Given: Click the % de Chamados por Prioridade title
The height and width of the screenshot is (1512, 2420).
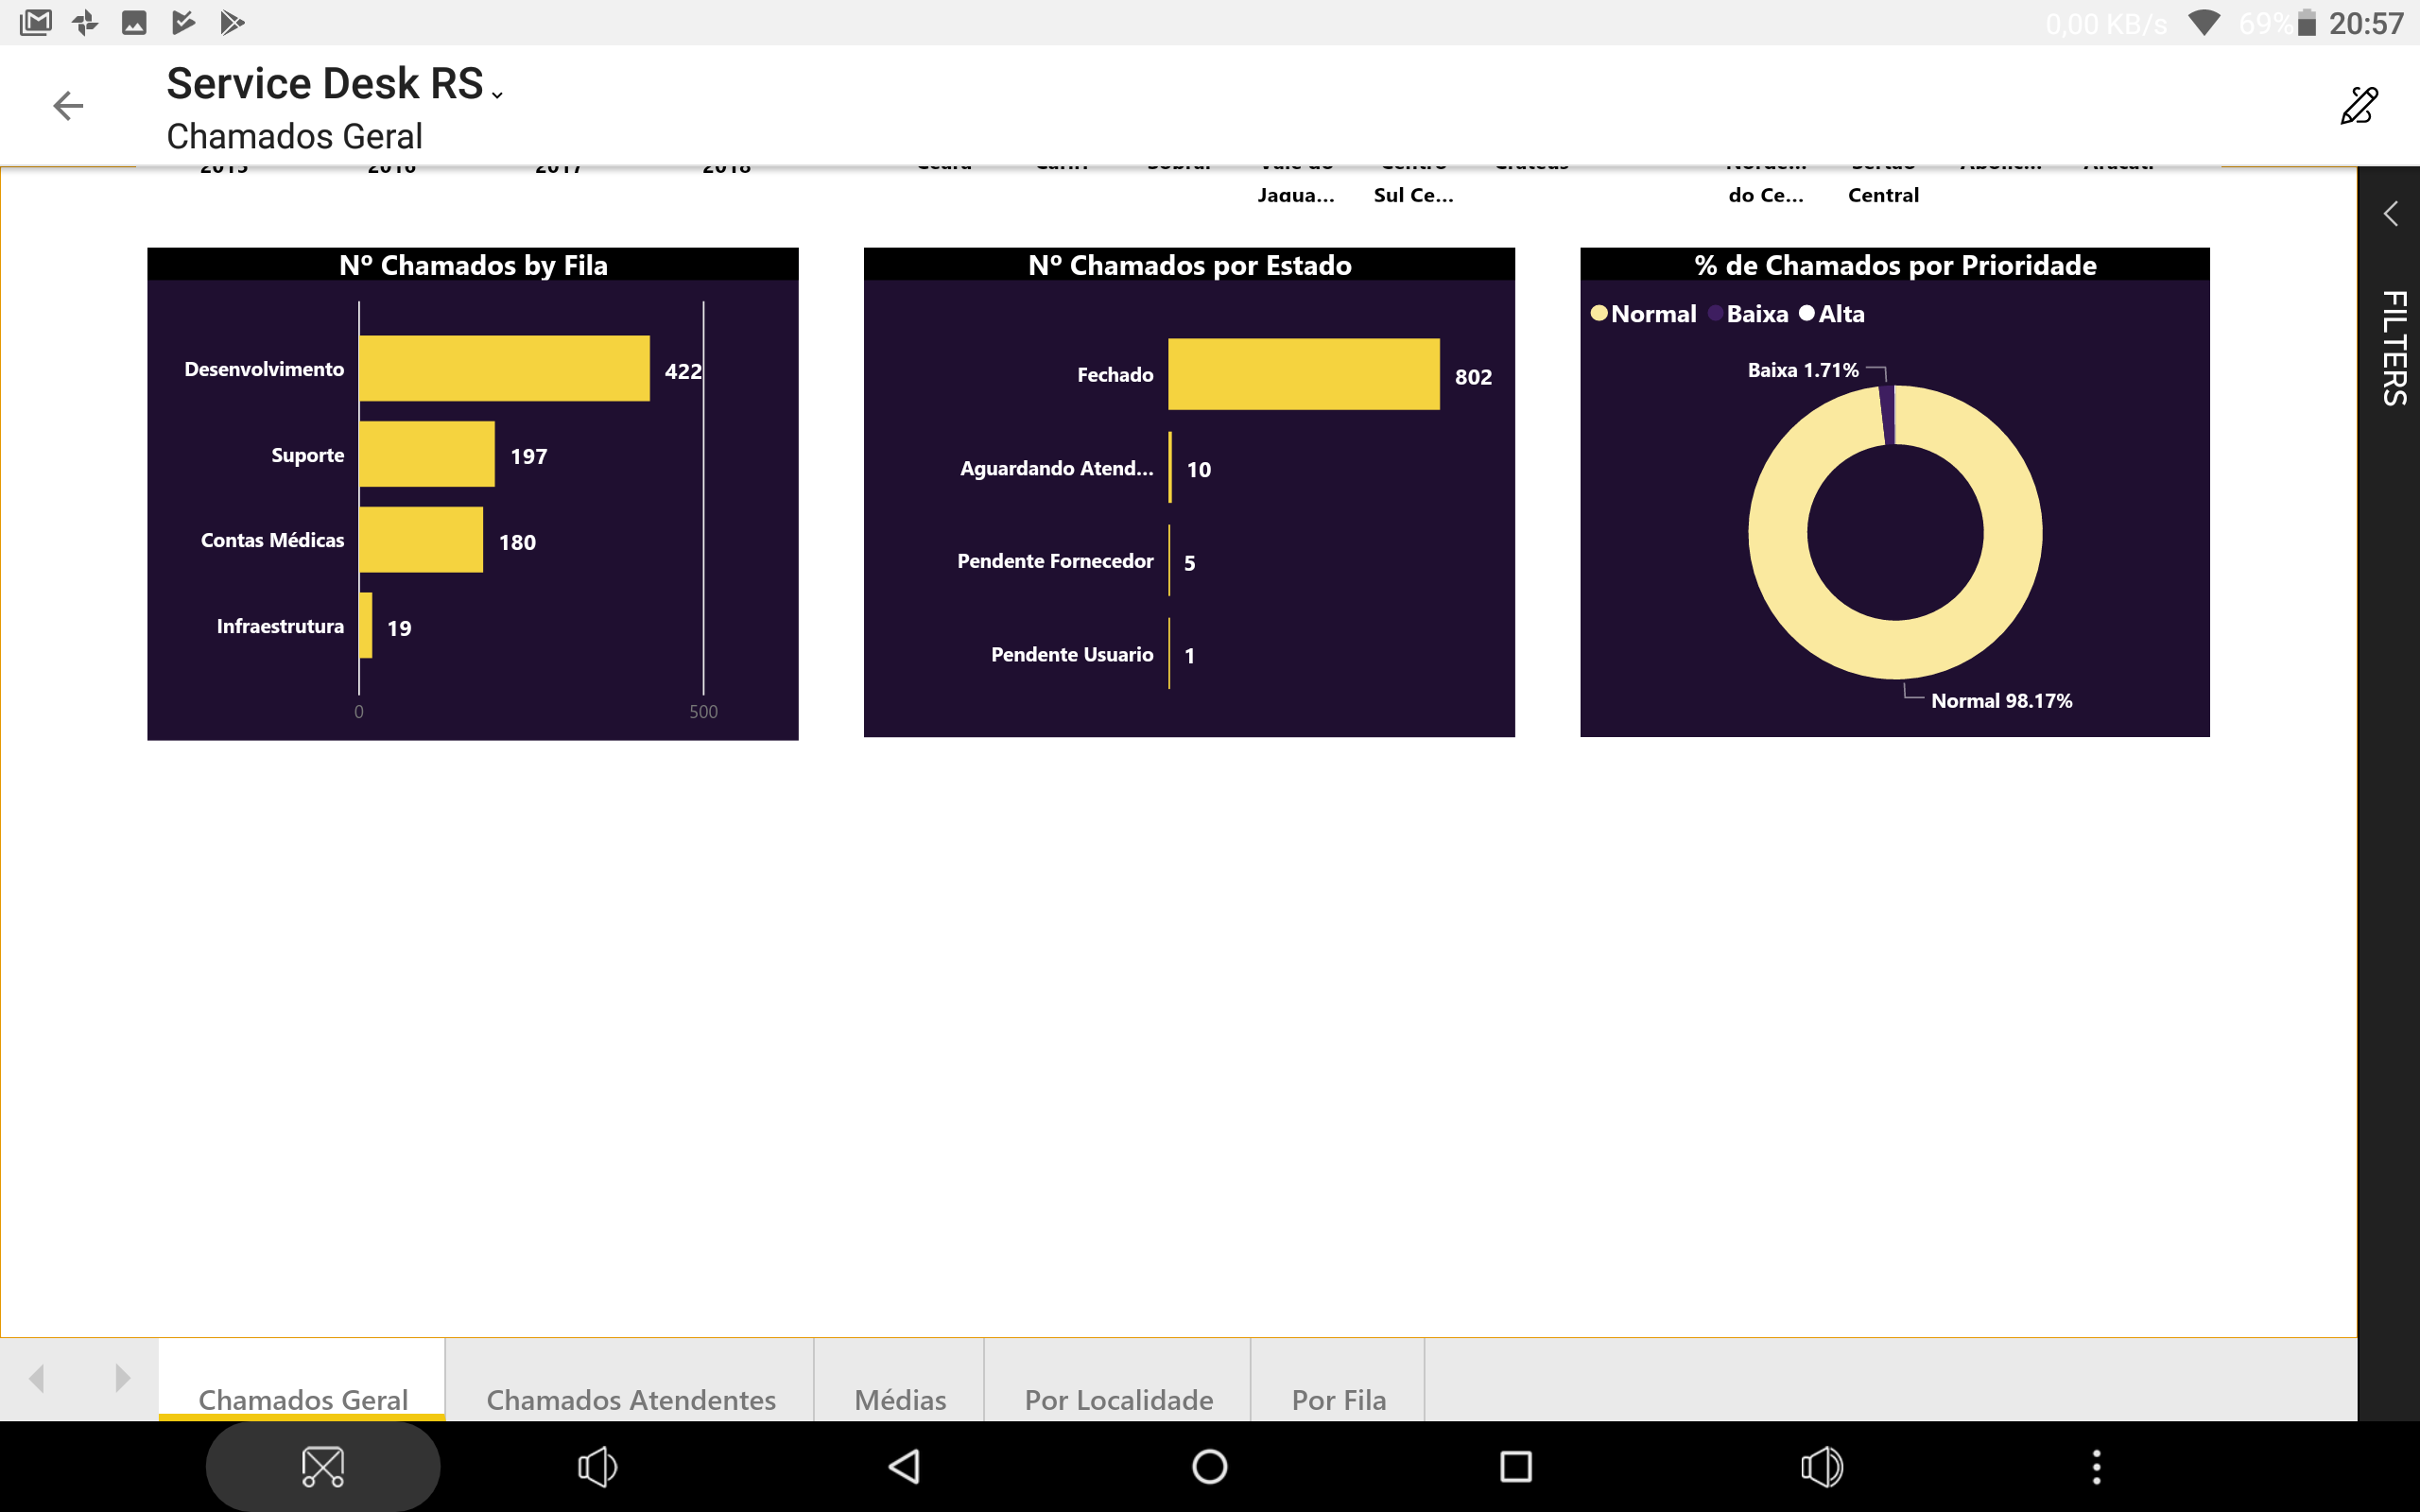Looking at the screenshot, I should 1895,265.
